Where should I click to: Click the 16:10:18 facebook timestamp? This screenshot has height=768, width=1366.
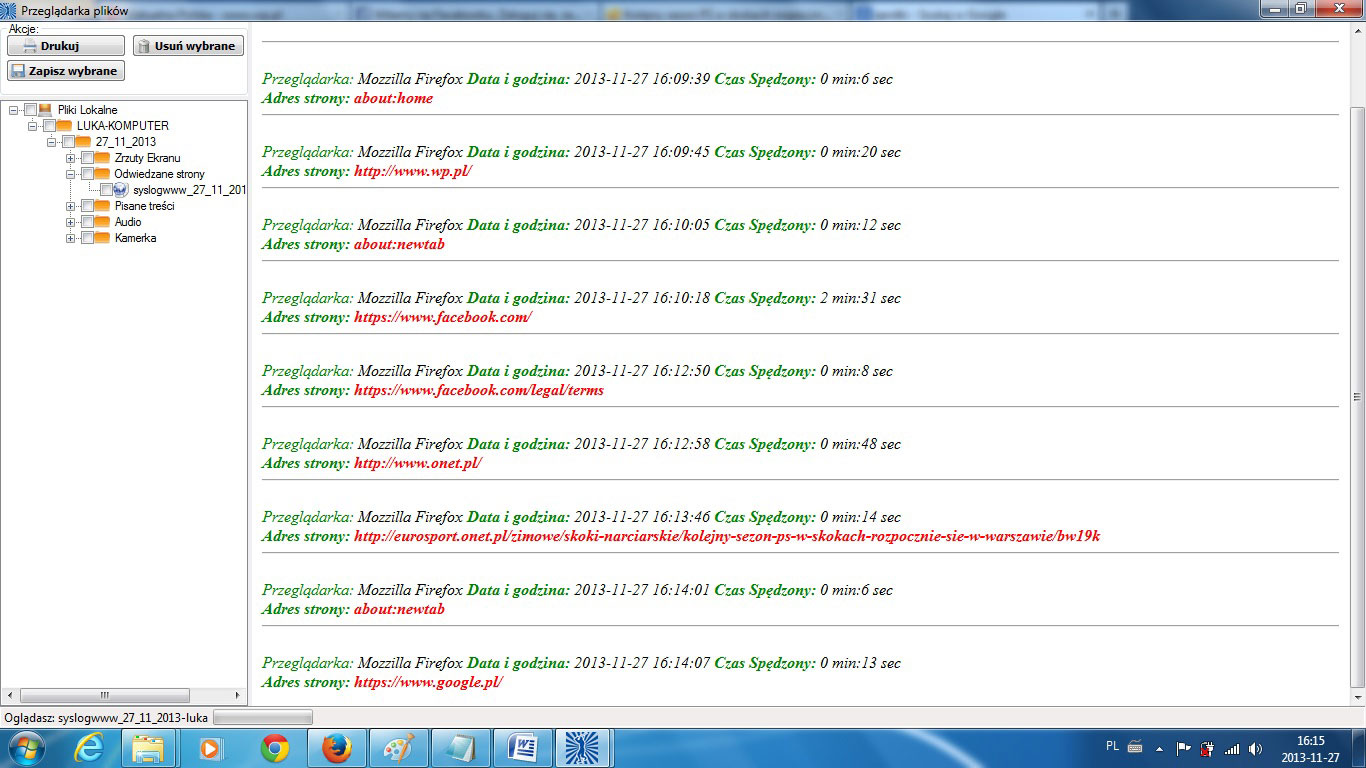(642, 298)
